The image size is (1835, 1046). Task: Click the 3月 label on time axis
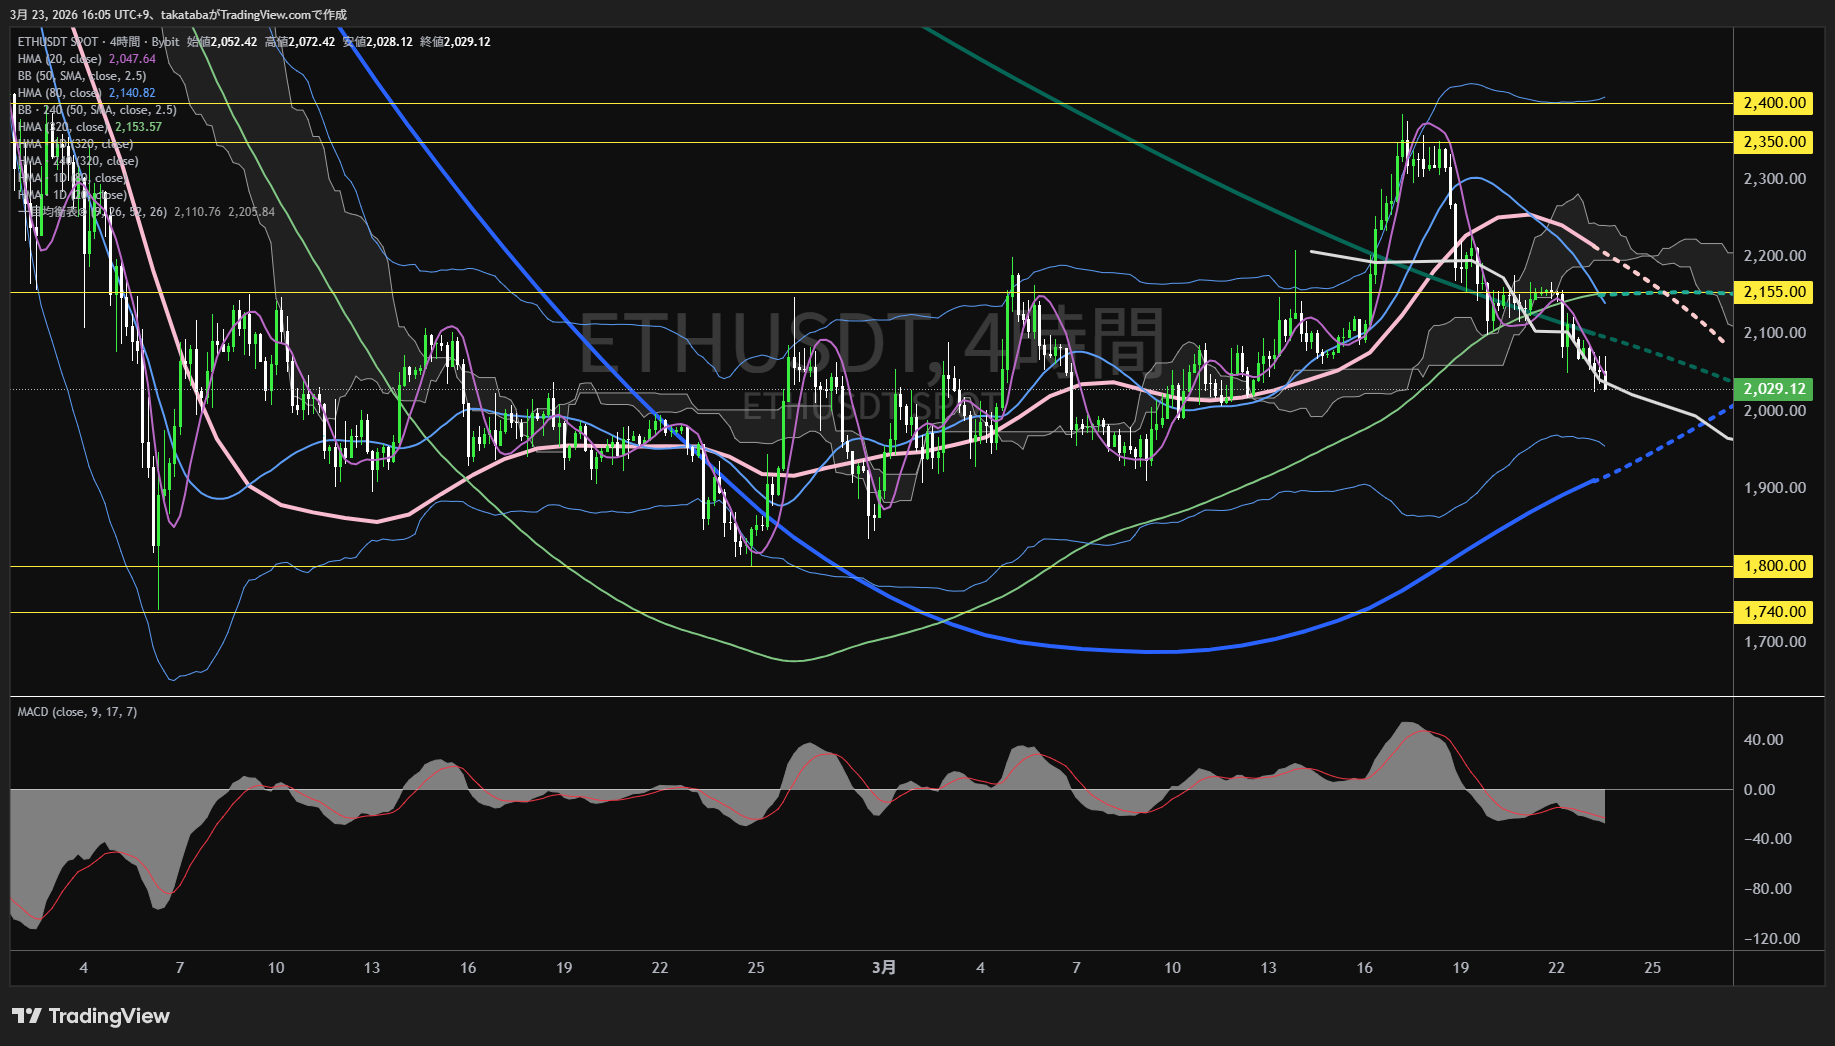coord(884,968)
